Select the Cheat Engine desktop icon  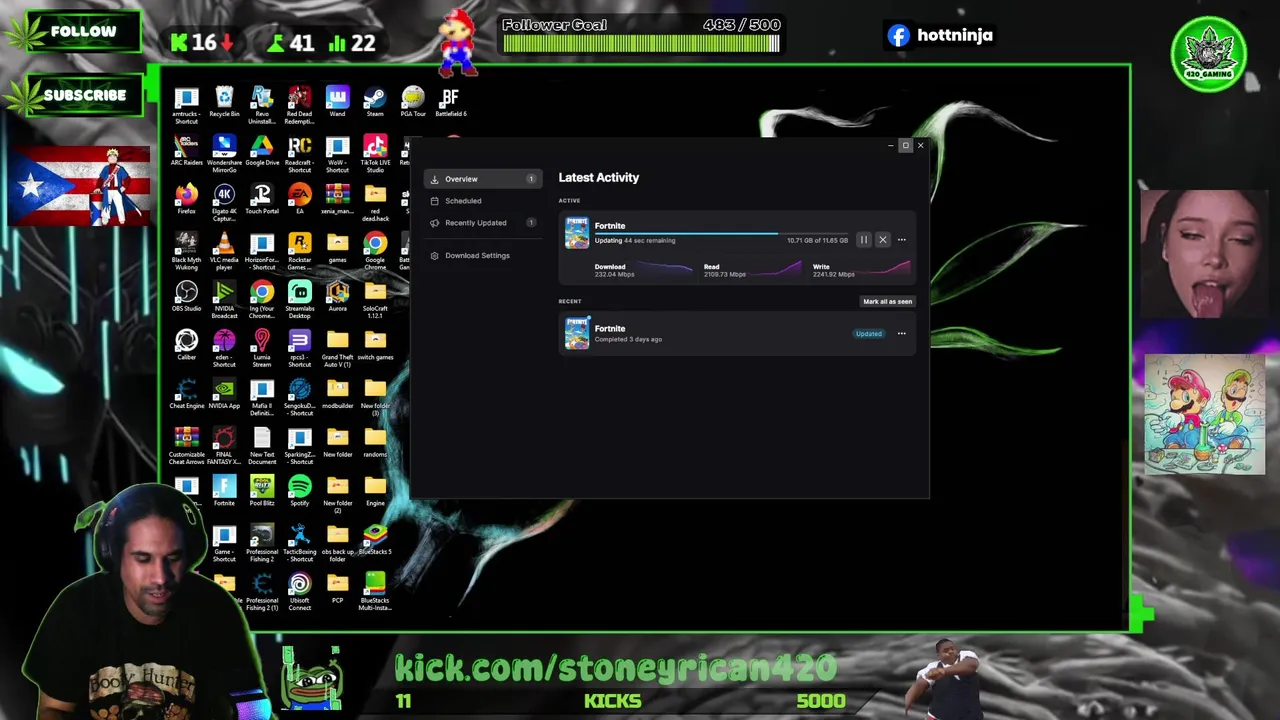(x=186, y=393)
